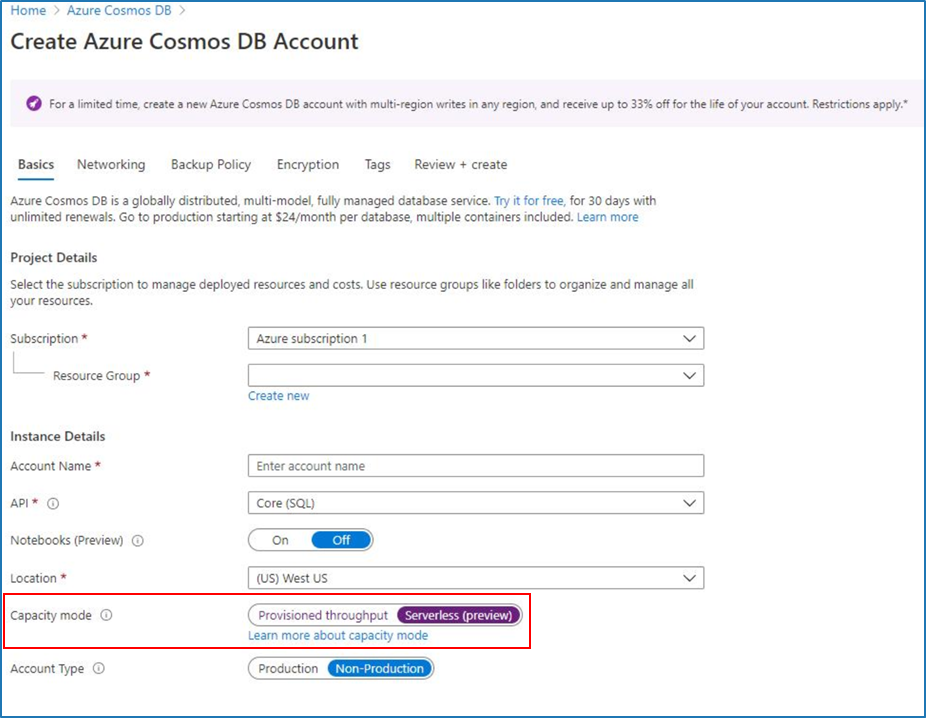Go to Review + create tab
Viewport: 926px width, 718px height.
[x=461, y=165]
